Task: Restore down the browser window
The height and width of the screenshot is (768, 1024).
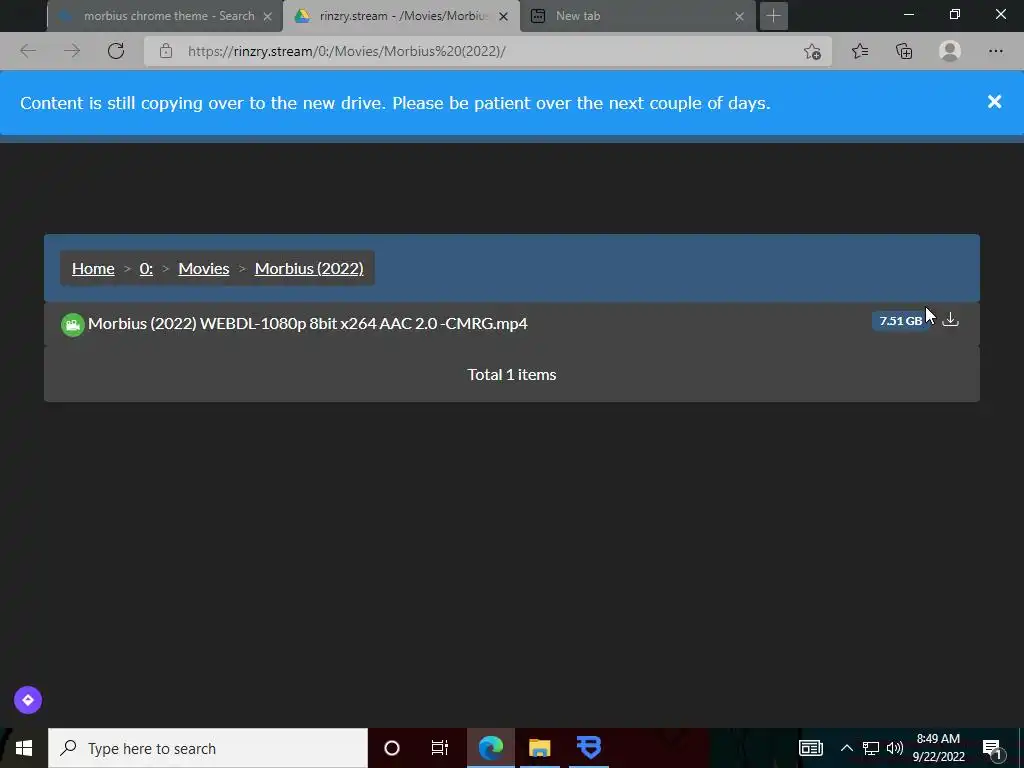Action: 955,14
